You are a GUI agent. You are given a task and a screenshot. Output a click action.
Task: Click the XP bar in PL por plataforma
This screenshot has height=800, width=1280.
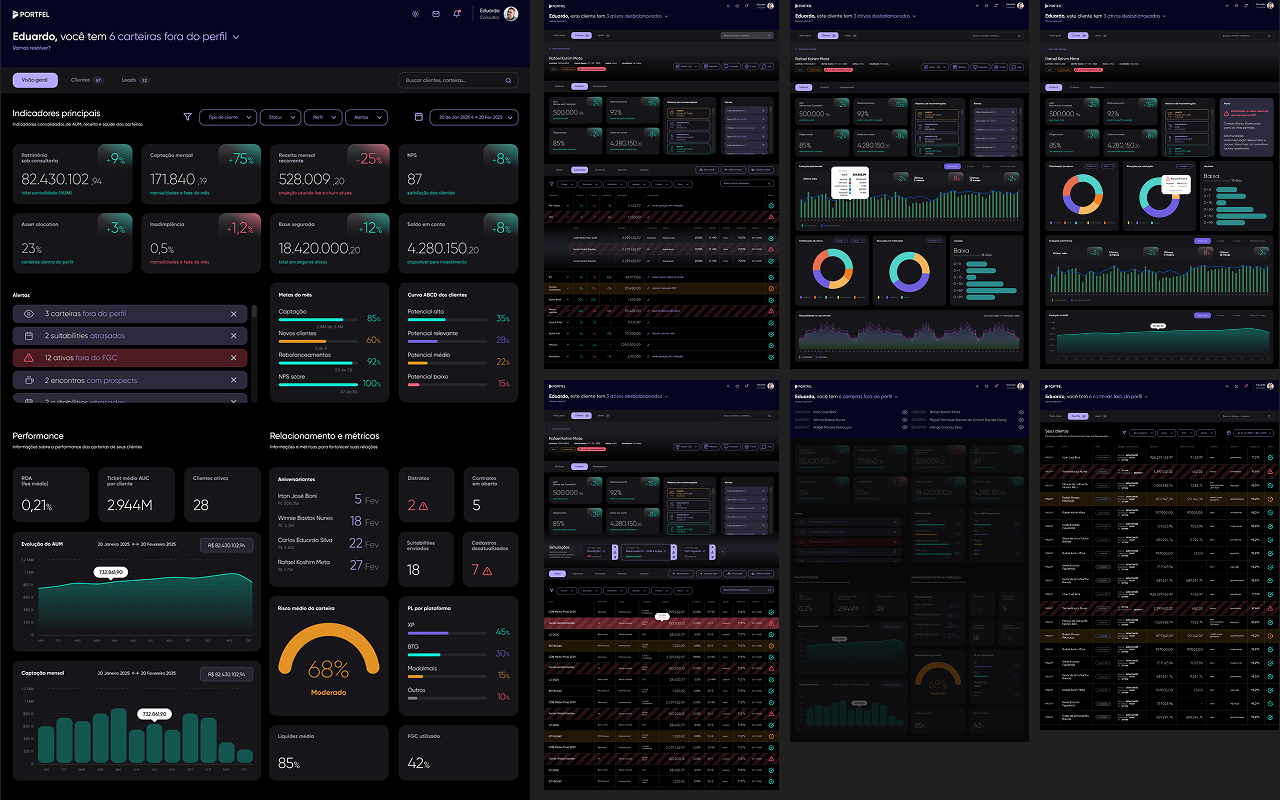445,633
